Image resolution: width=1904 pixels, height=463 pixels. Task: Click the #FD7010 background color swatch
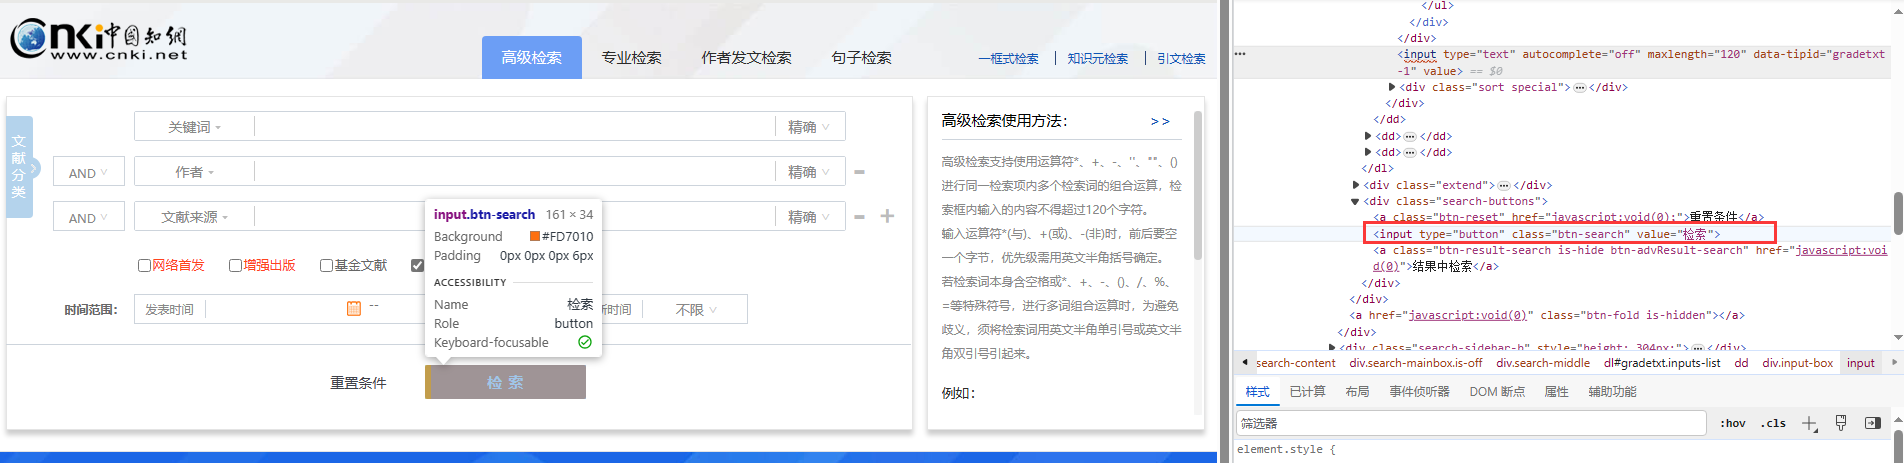535,237
